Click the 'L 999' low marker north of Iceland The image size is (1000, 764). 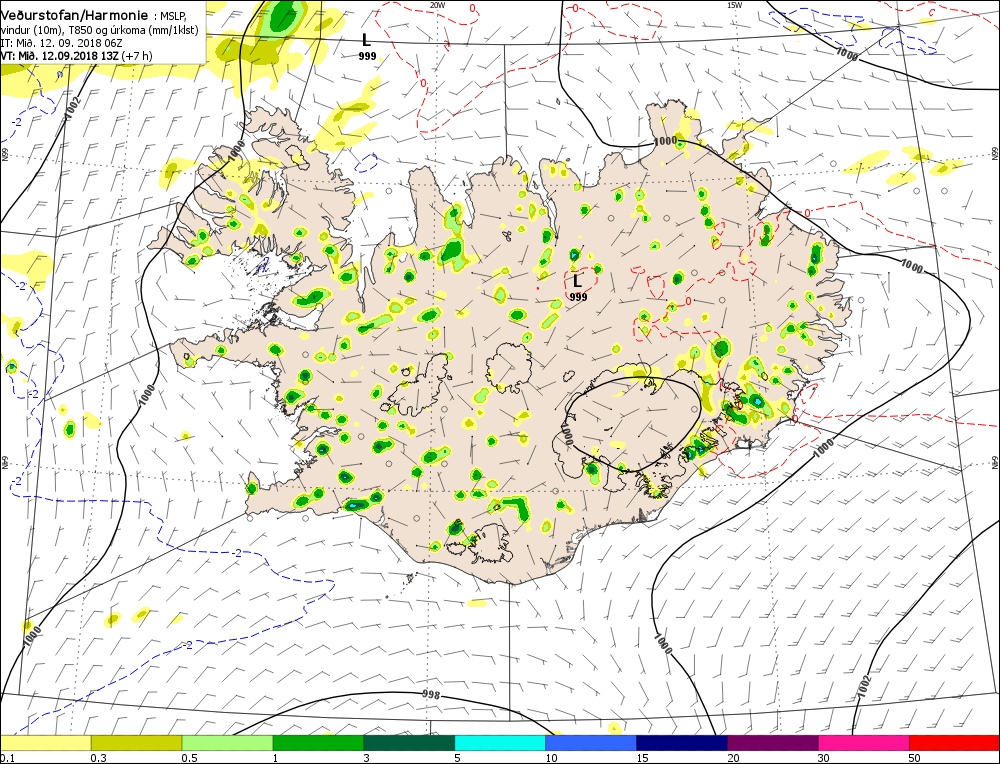(x=366, y=46)
